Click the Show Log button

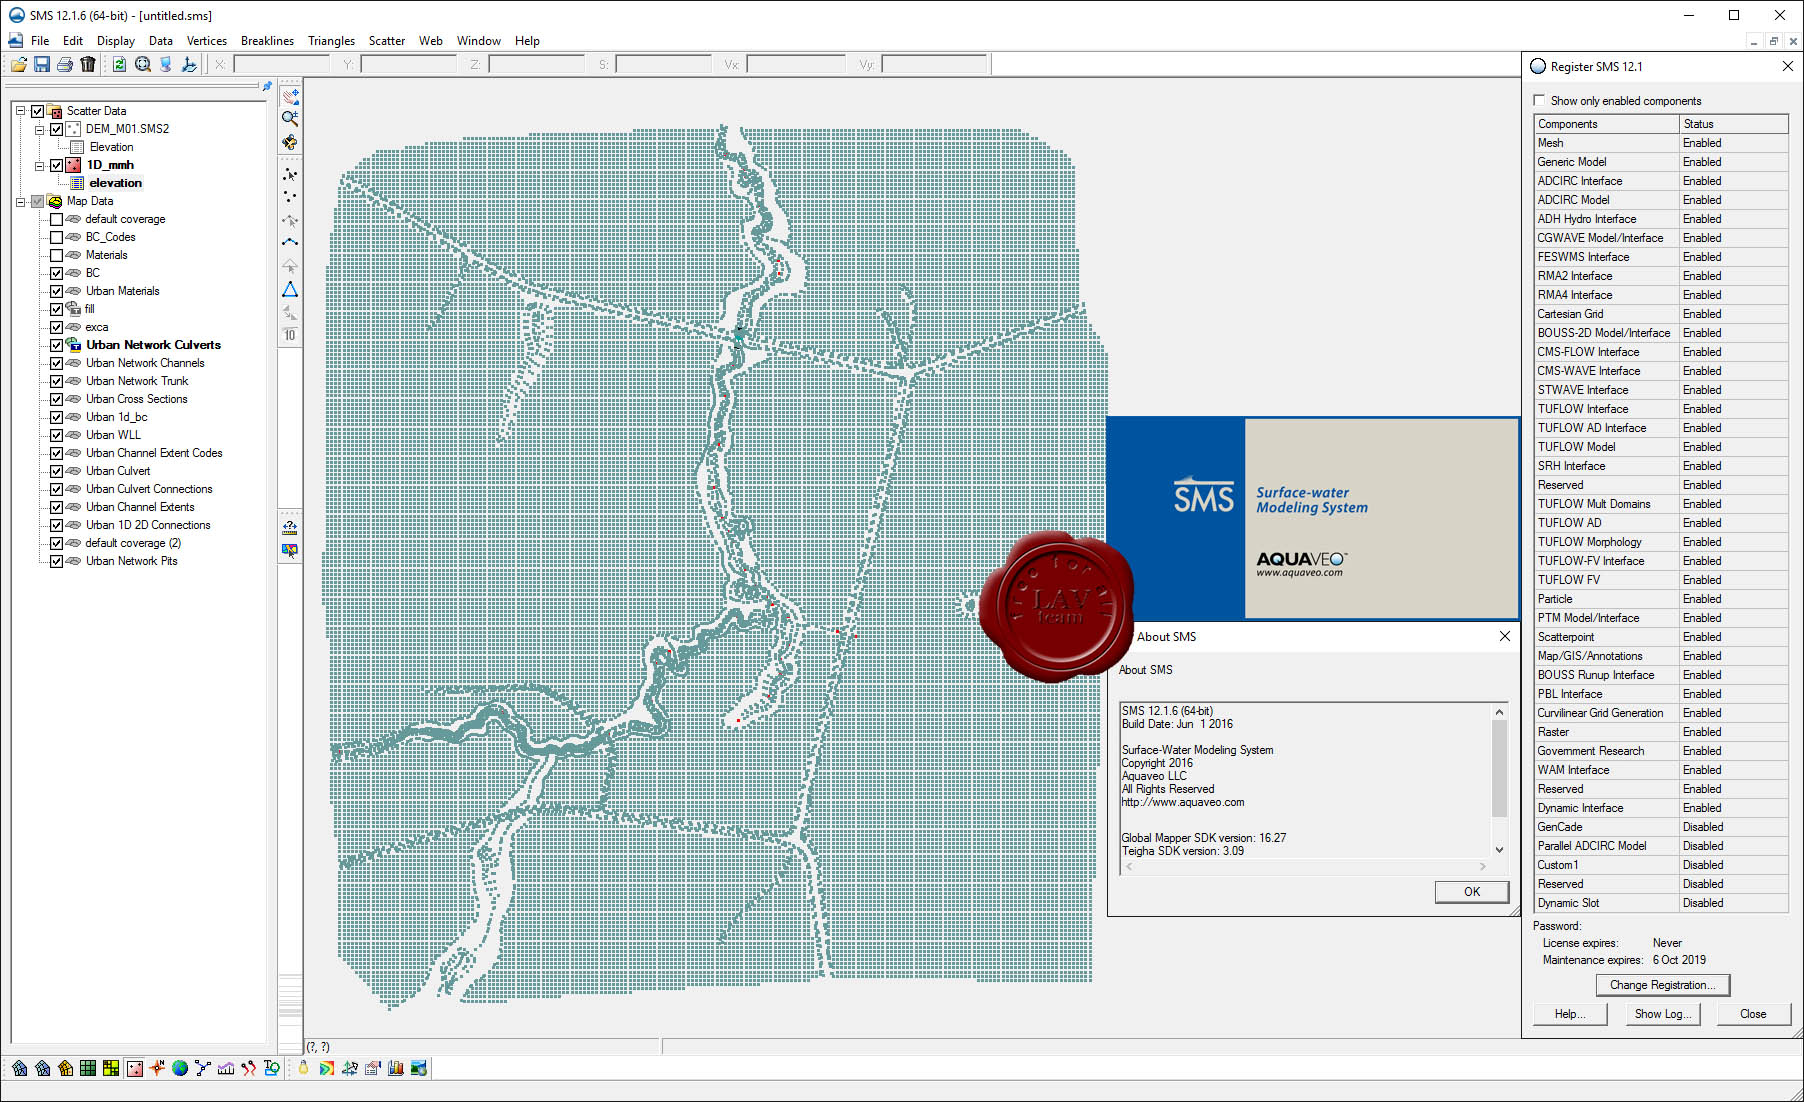[1662, 1014]
